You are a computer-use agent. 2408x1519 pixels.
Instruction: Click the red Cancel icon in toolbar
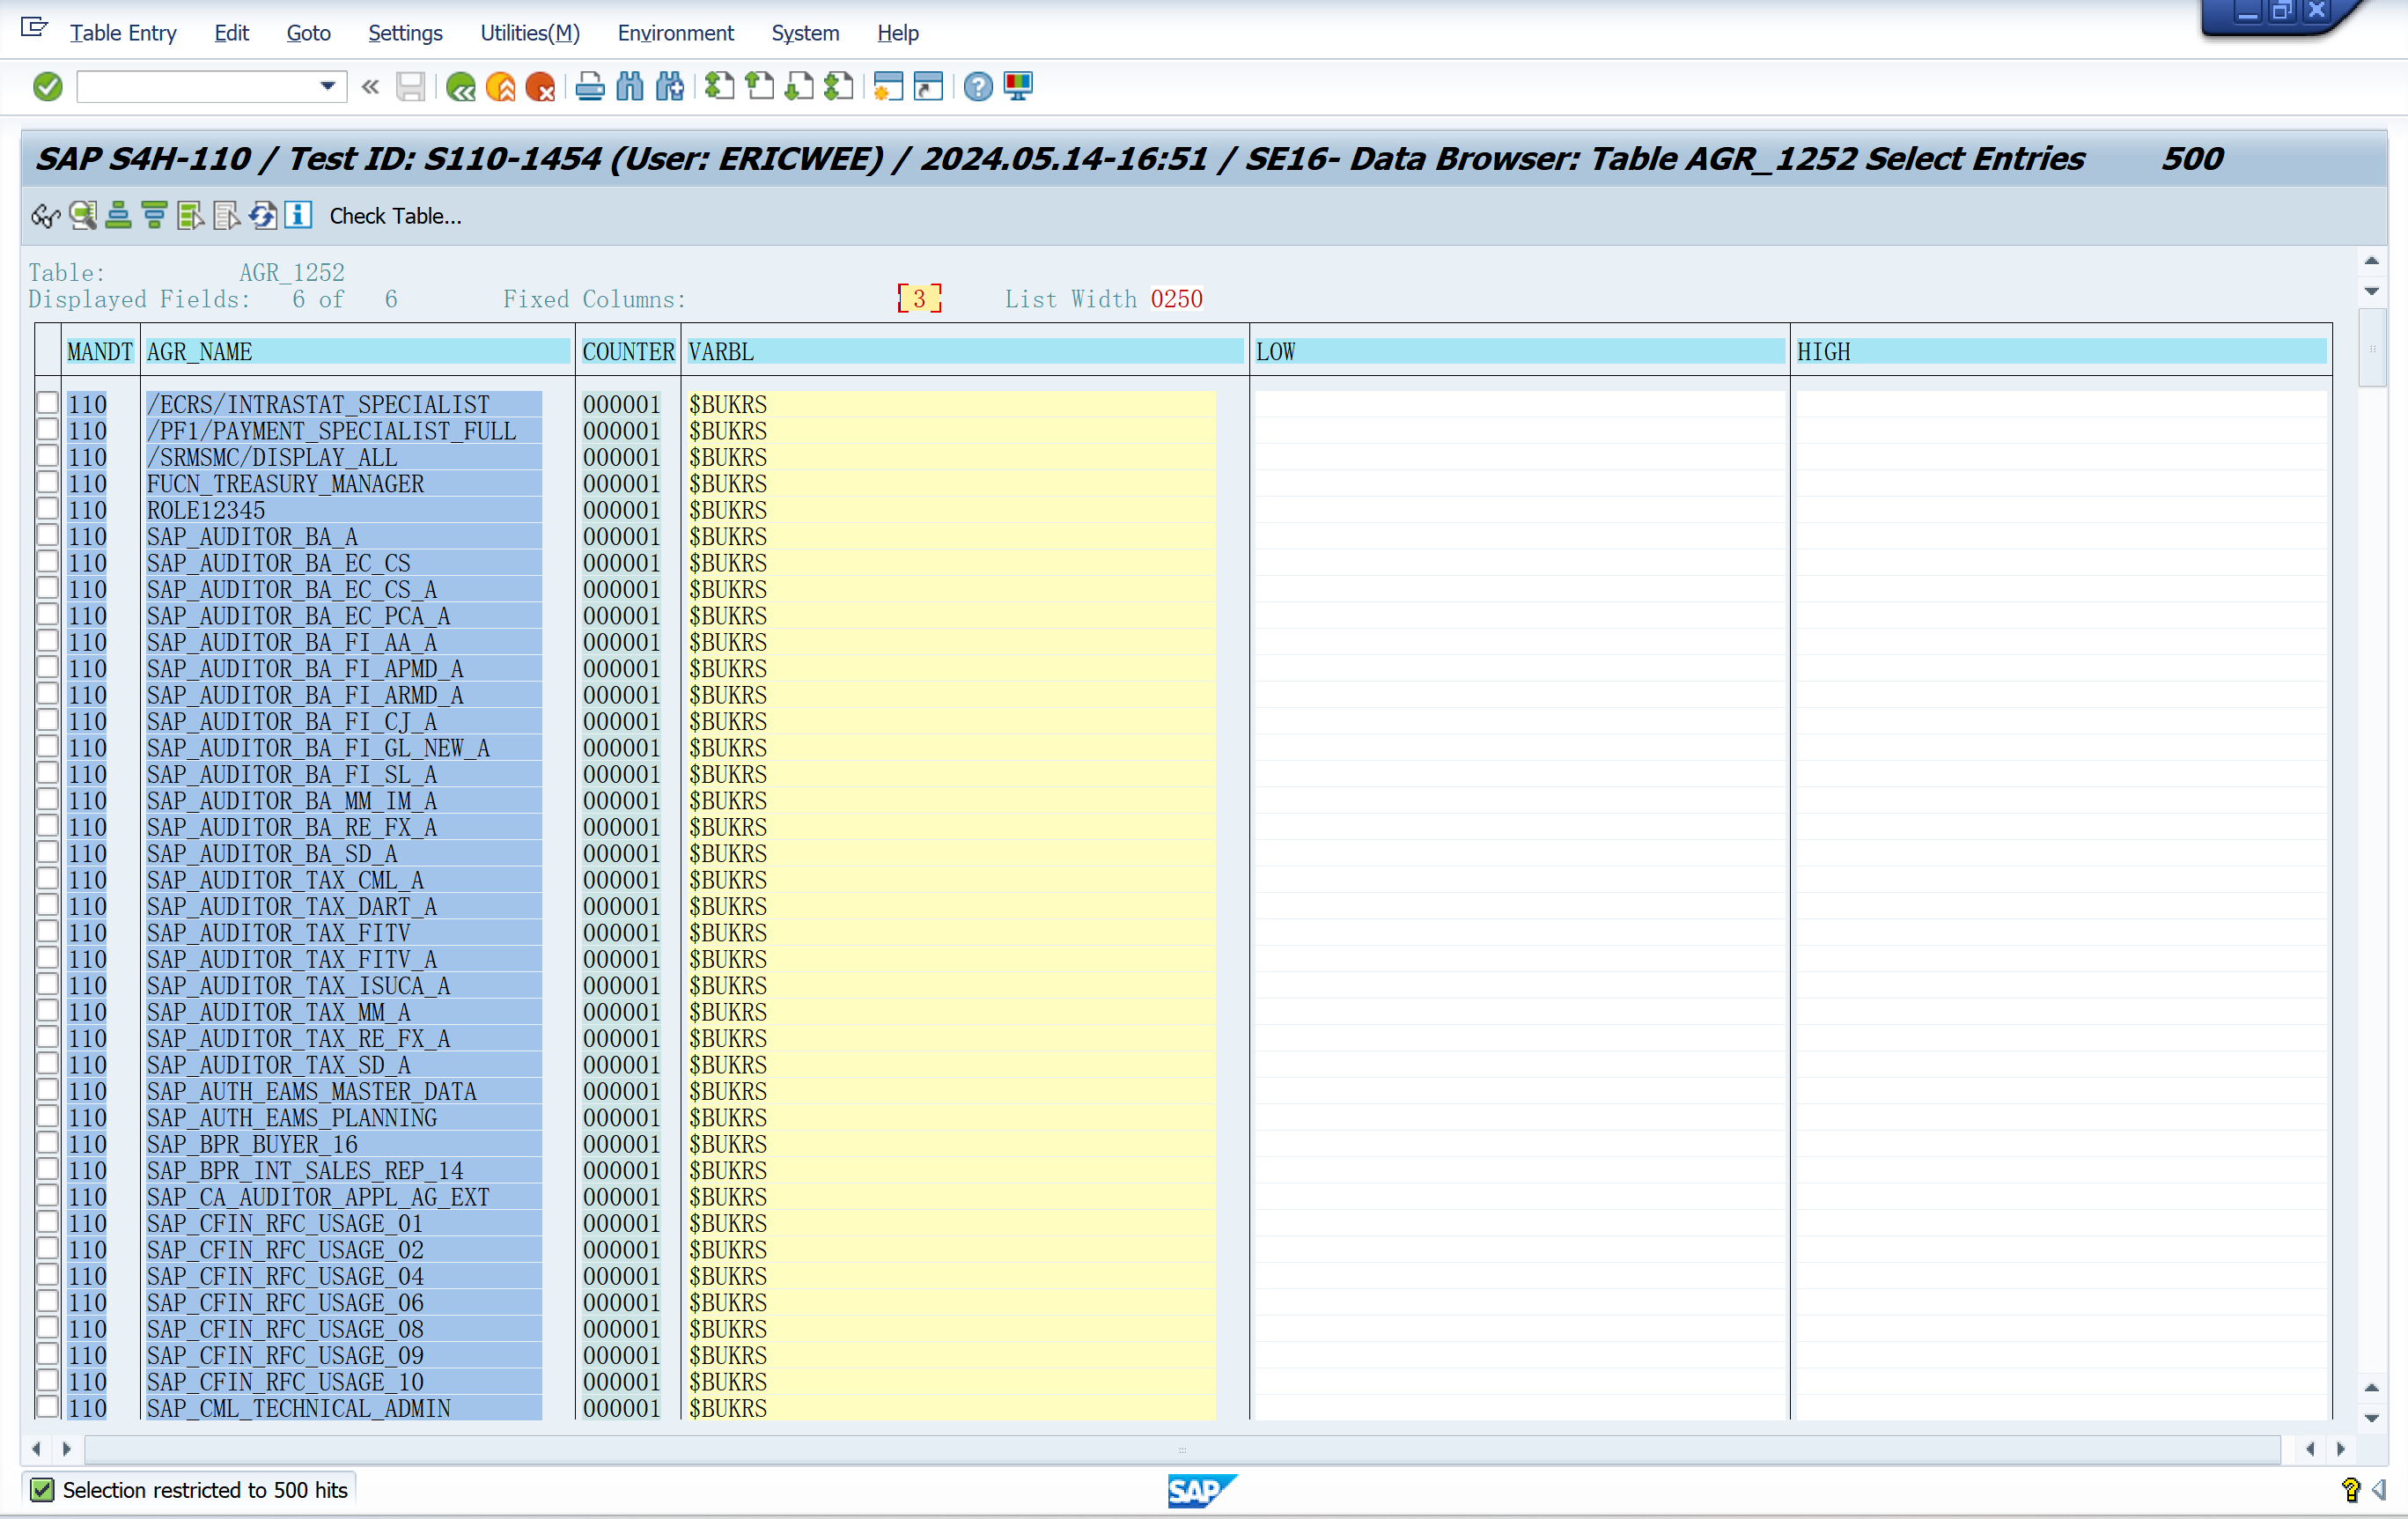(540, 87)
